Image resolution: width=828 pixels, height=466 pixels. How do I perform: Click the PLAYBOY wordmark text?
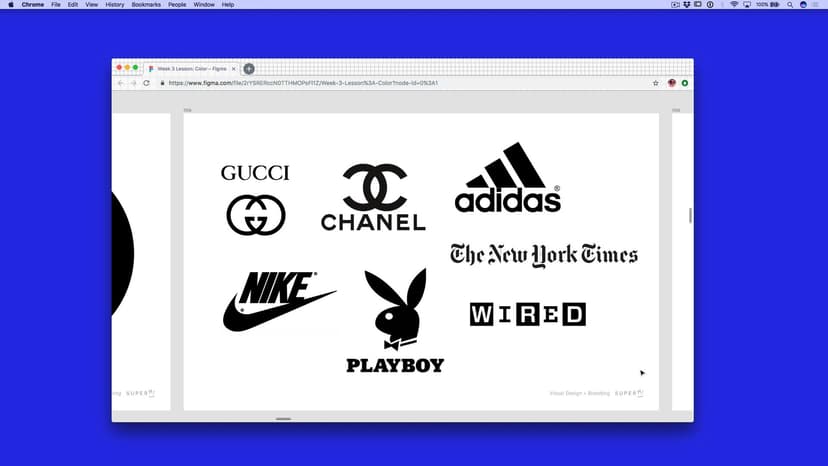tap(395, 366)
